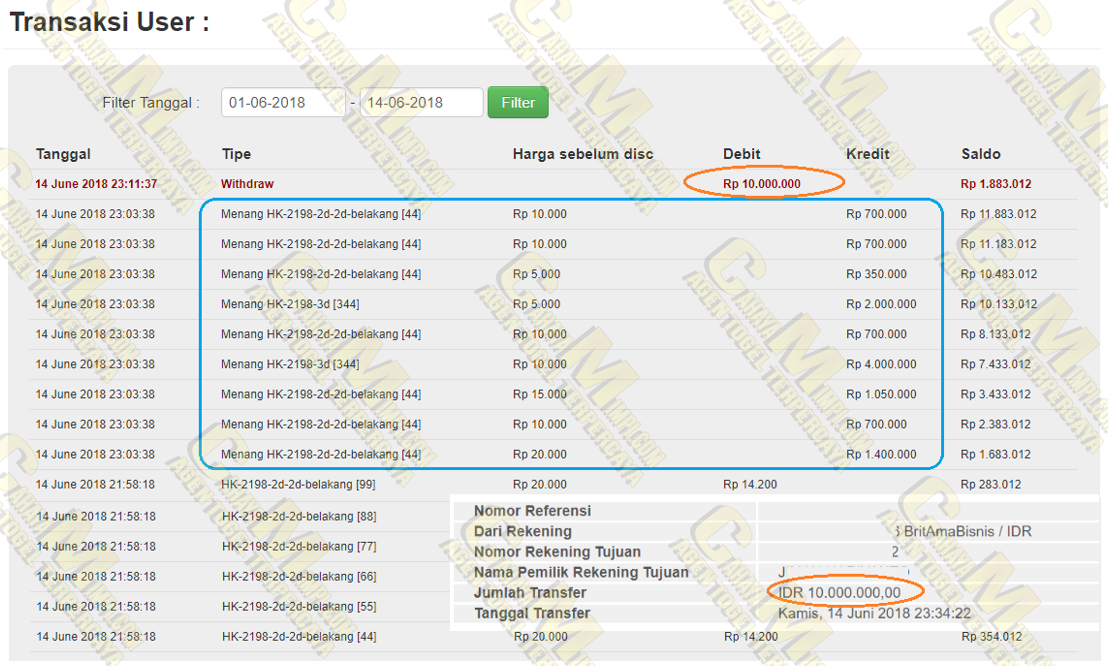Click the Rp 2.000.000 kredit value
The image size is (1108, 666).
881,304
